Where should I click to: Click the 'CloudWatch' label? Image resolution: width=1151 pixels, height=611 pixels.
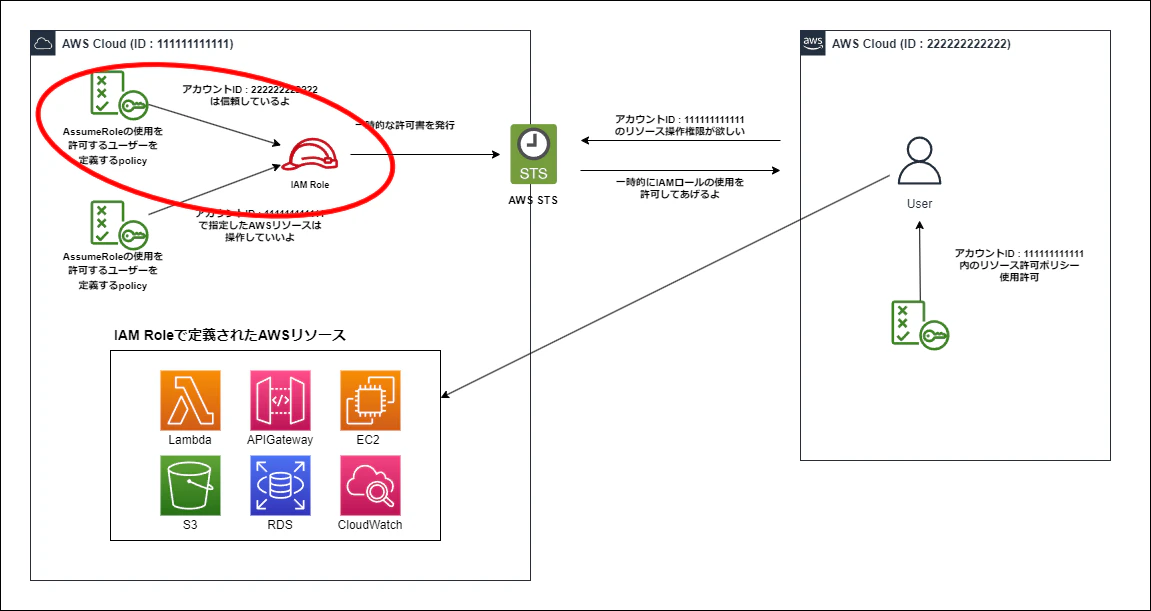[370, 526]
